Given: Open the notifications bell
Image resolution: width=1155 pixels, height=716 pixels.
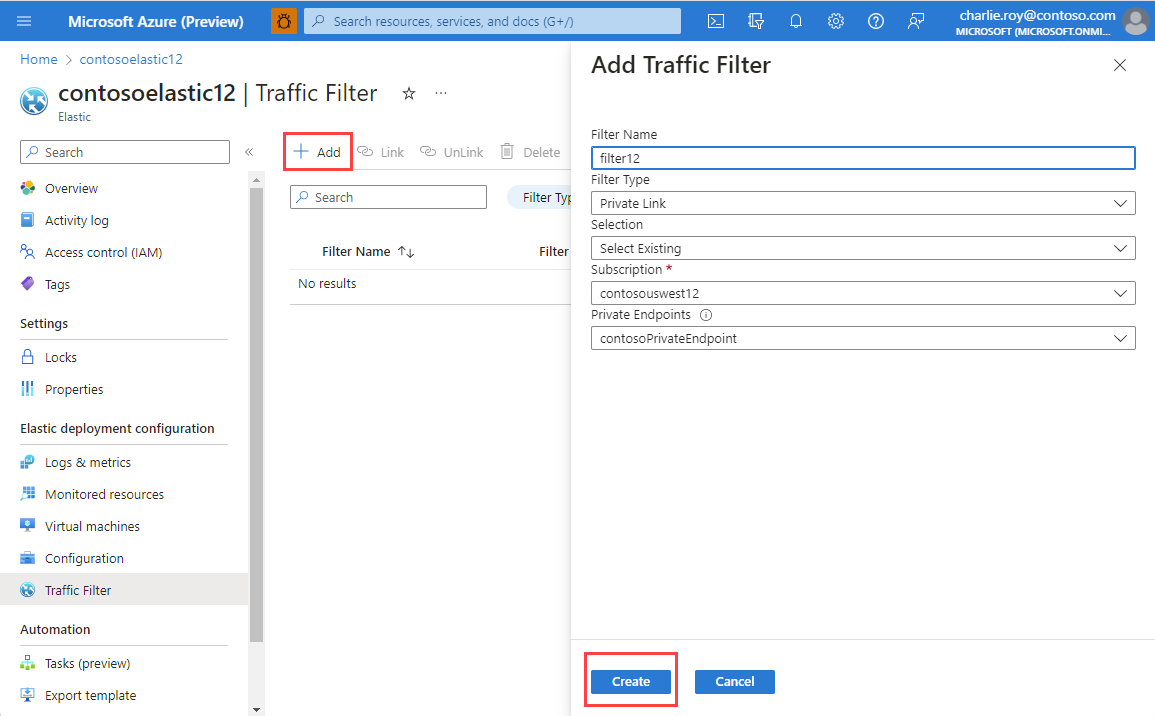Looking at the screenshot, I should [796, 21].
